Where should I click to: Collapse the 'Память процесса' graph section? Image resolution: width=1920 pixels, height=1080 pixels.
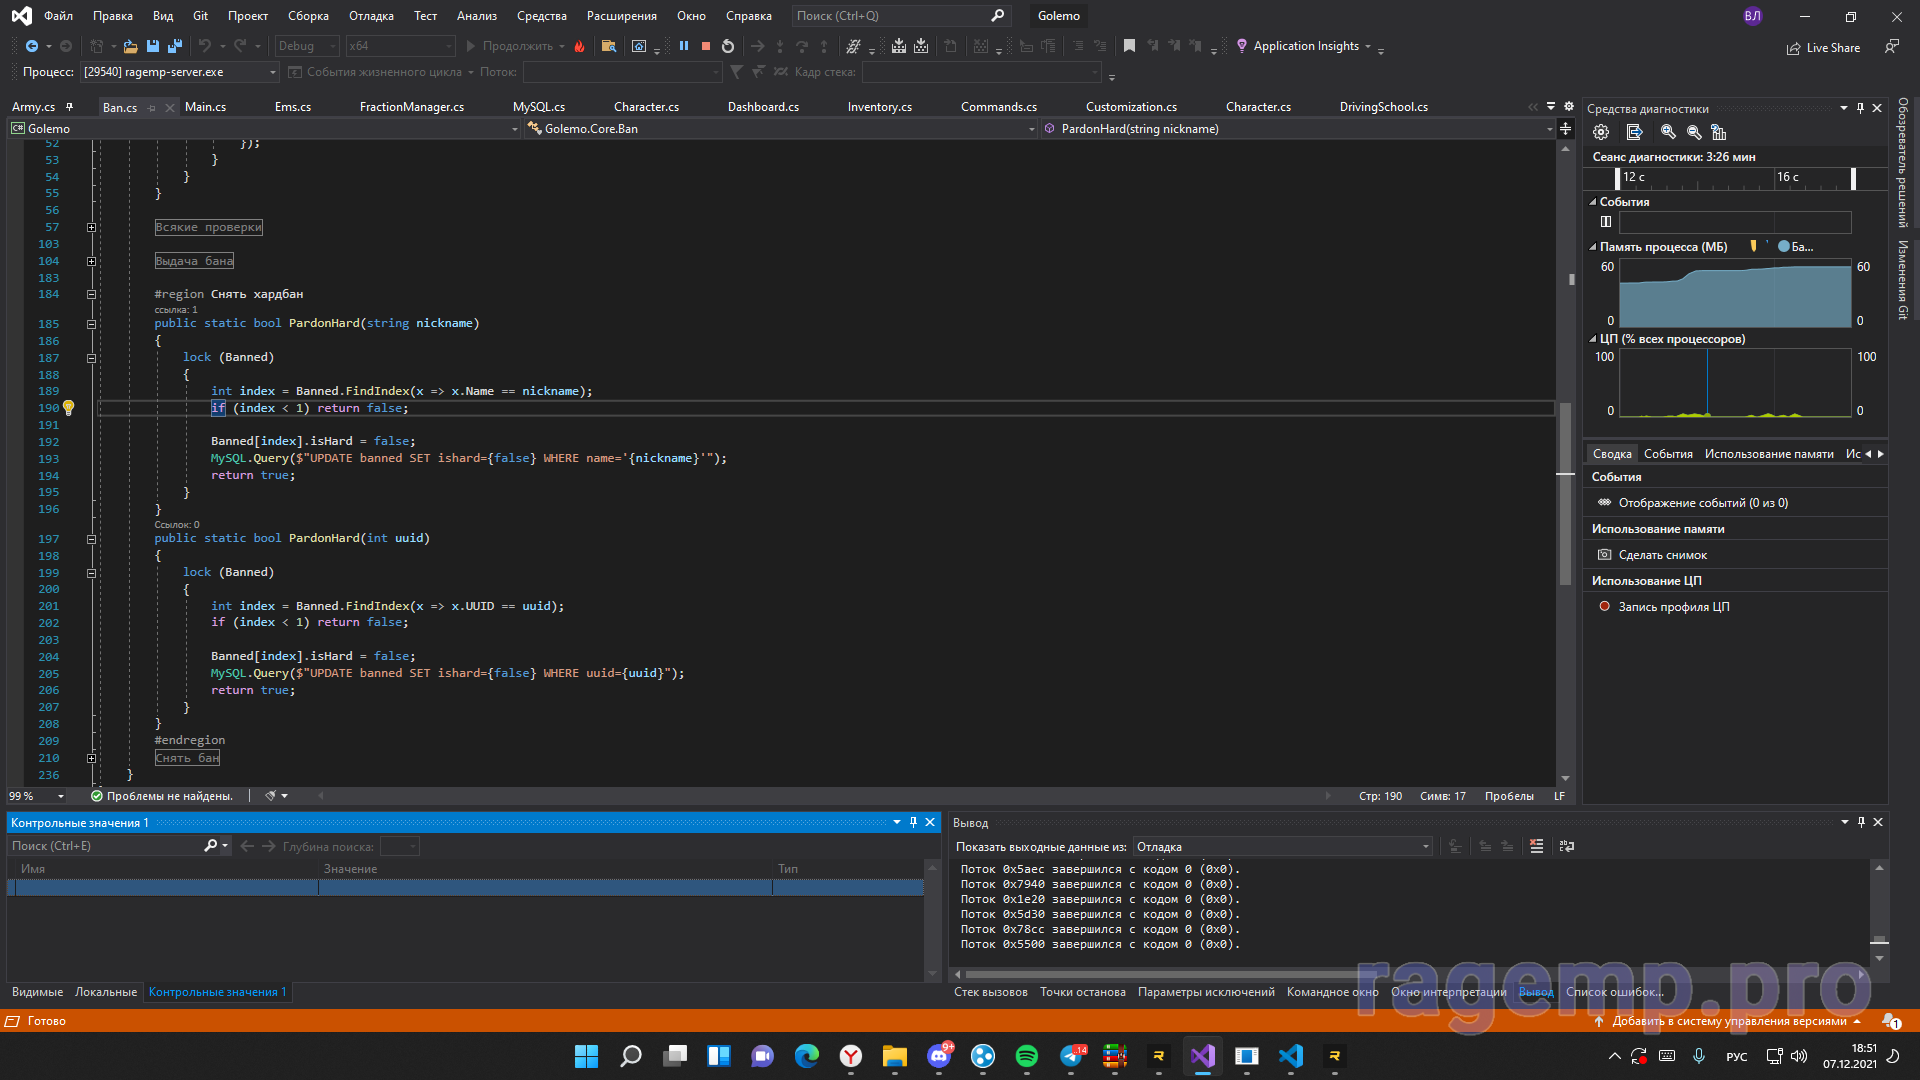coord(1593,247)
